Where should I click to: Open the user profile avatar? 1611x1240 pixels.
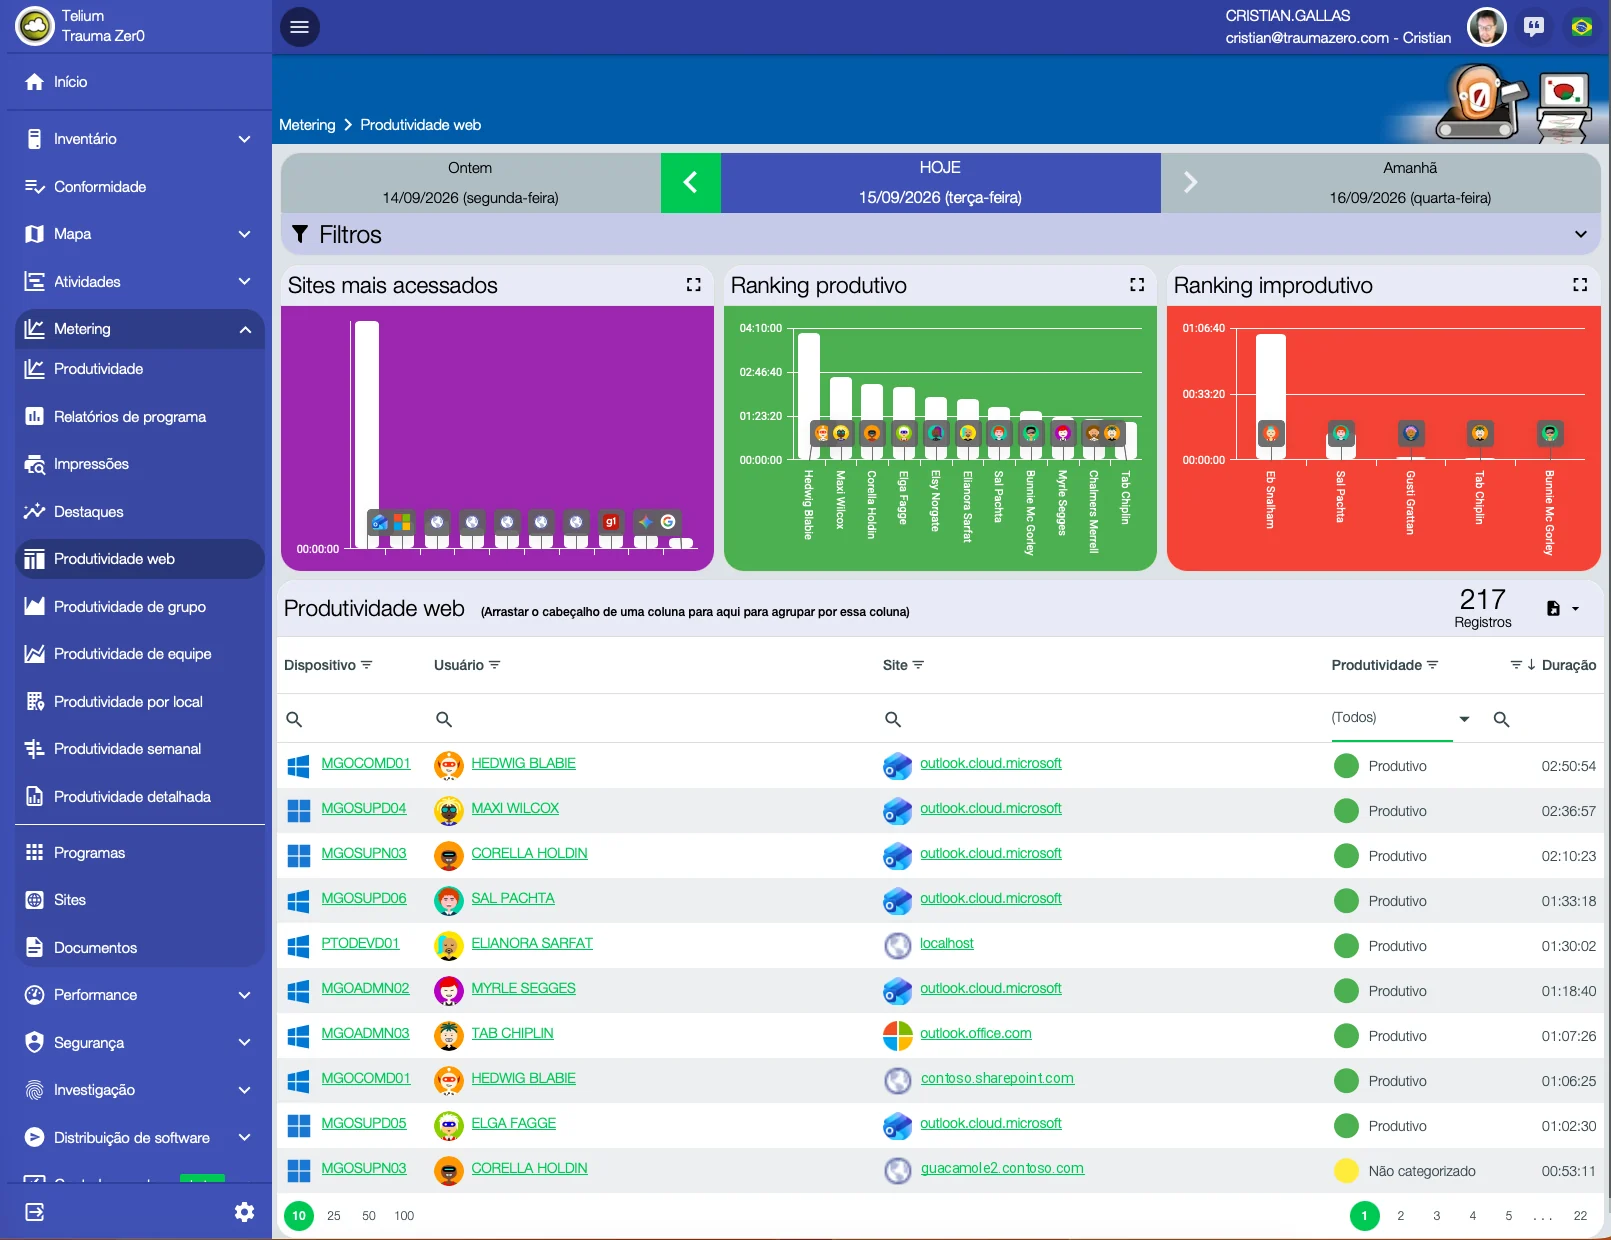(x=1486, y=27)
